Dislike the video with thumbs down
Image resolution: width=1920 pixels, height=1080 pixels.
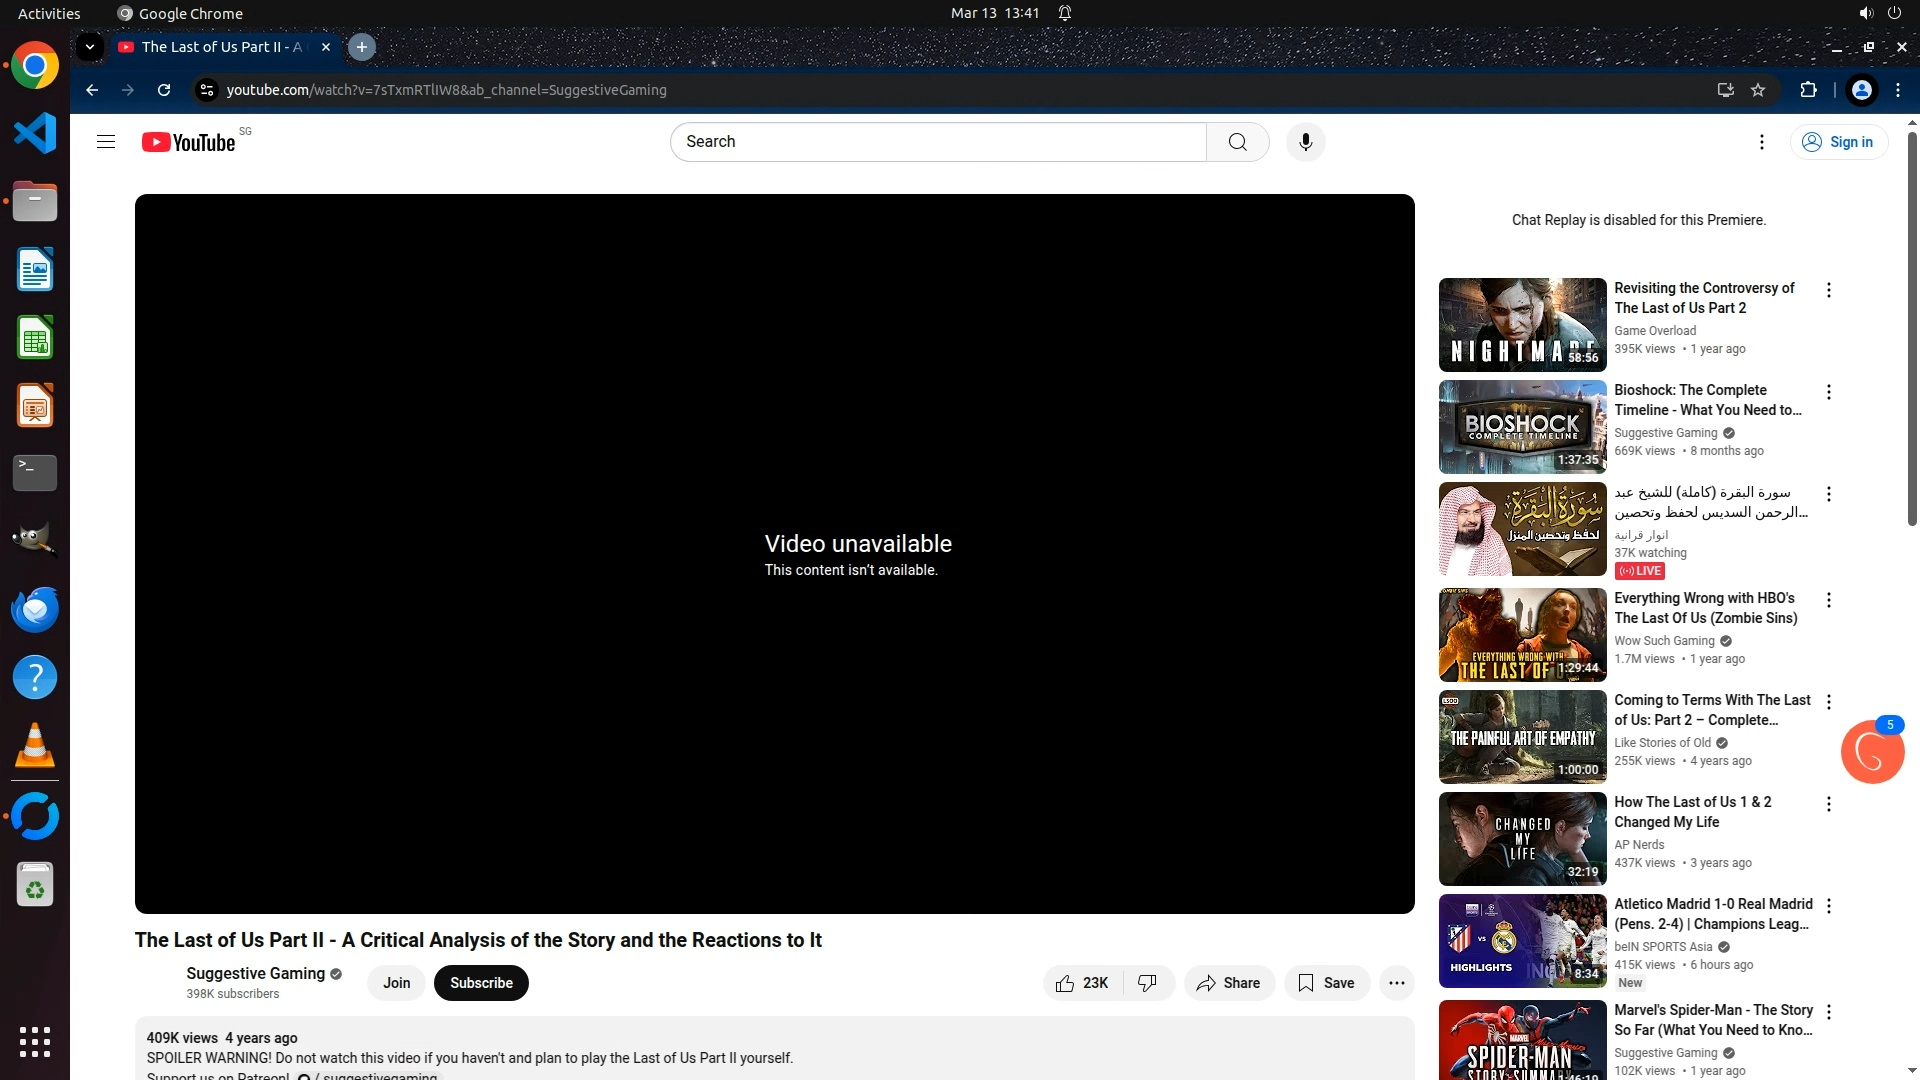point(1148,983)
